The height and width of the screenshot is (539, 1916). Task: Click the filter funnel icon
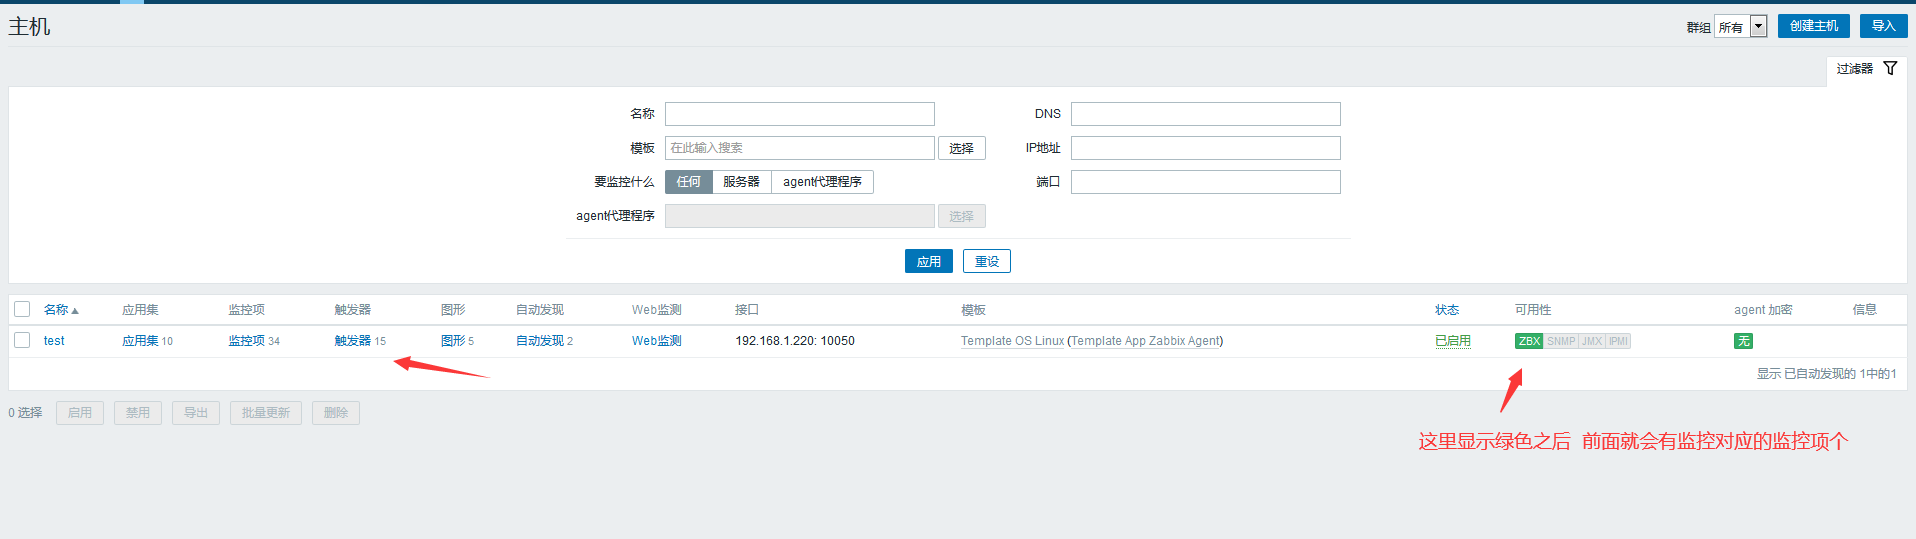coord(1890,68)
